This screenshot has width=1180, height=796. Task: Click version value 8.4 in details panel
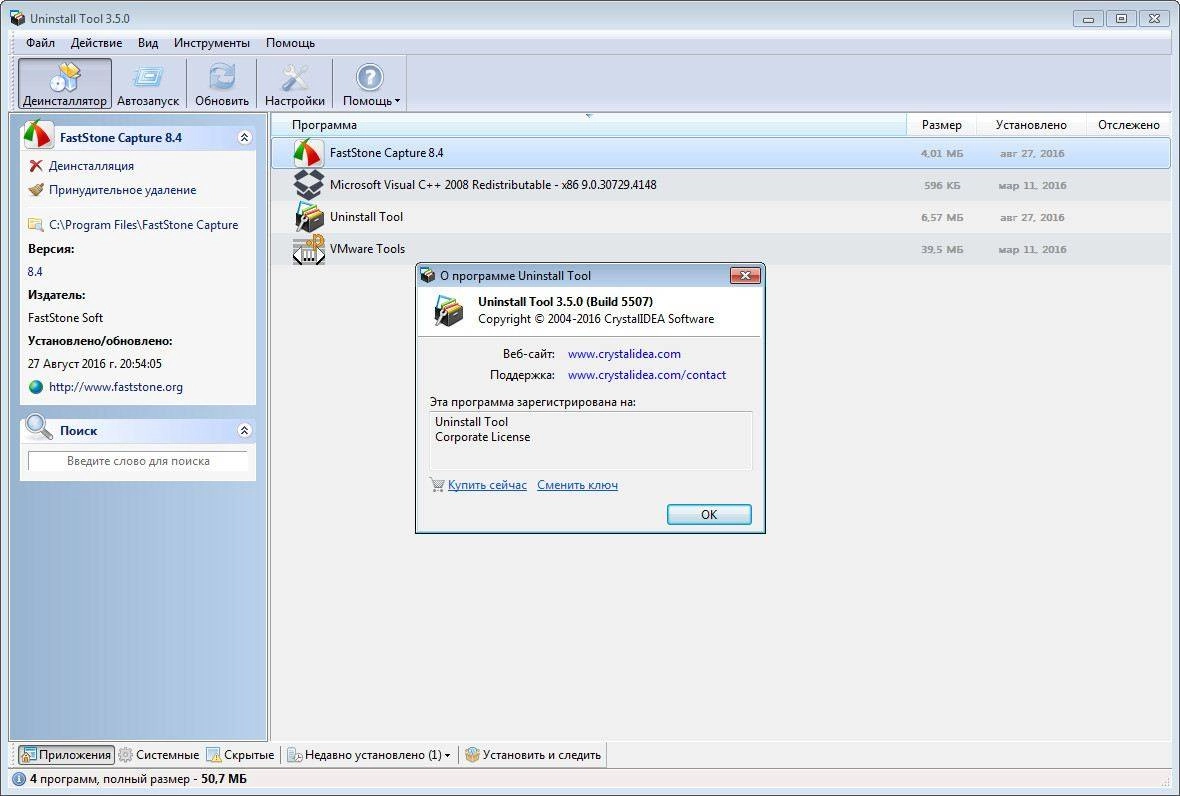(x=35, y=272)
